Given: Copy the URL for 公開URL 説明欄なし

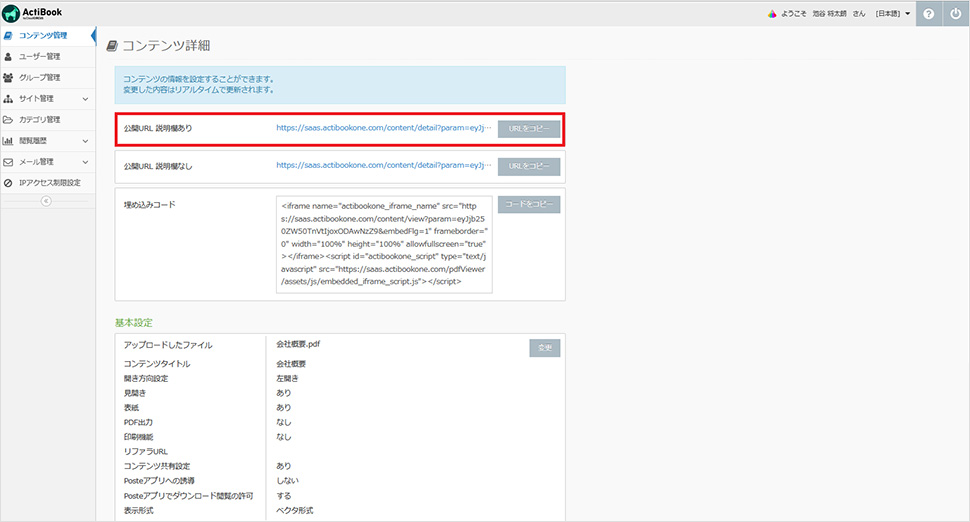Looking at the screenshot, I should (x=529, y=166).
